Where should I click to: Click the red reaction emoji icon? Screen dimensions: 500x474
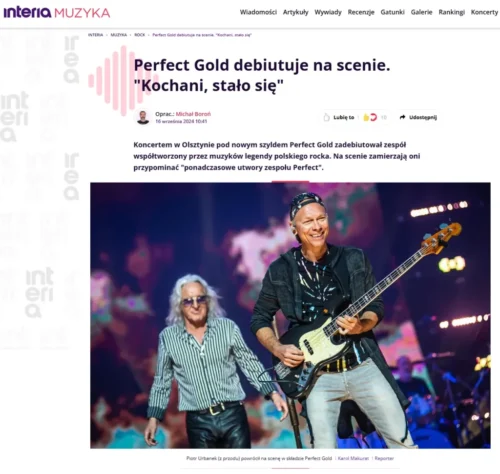[x=373, y=117]
